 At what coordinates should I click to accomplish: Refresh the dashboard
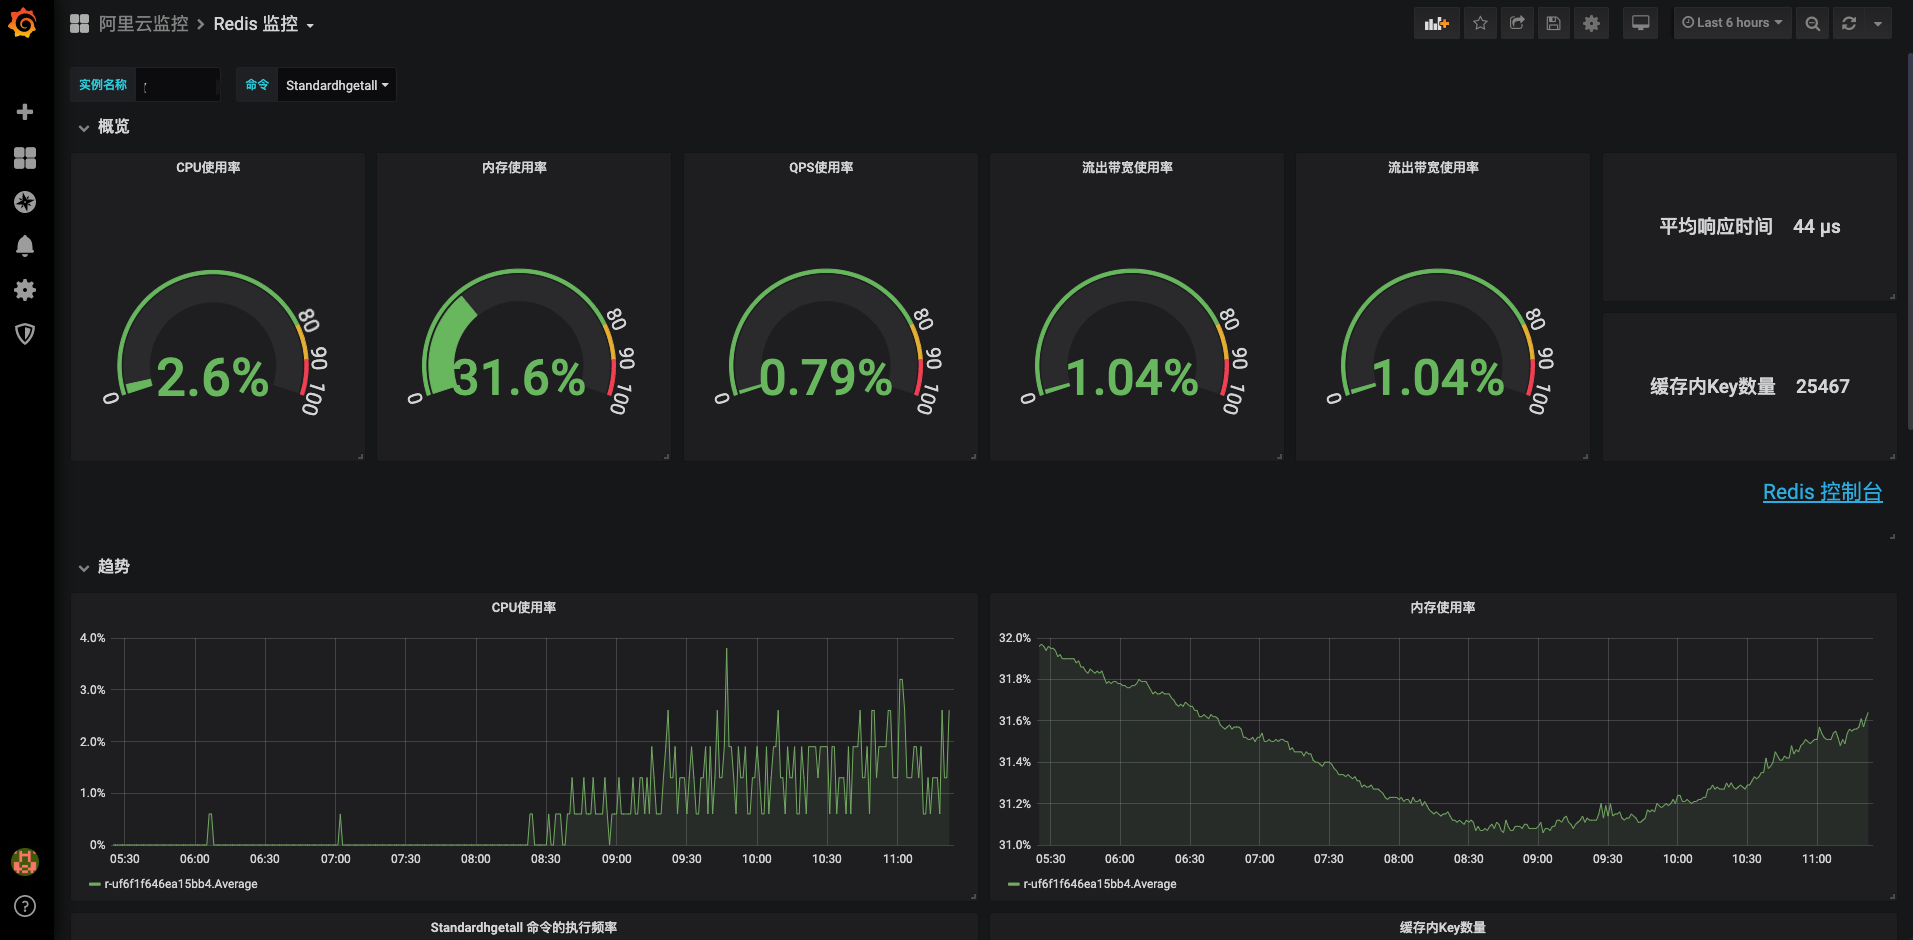coord(1849,23)
